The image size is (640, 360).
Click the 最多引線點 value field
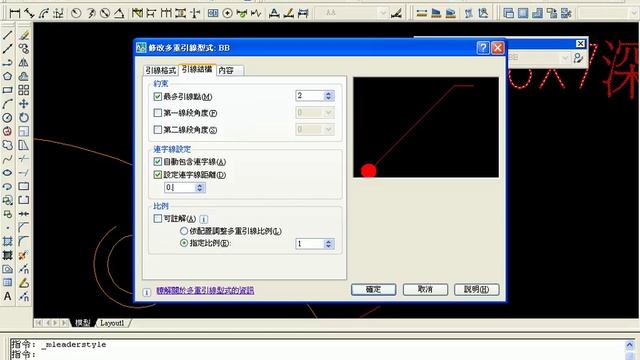[x=310, y=96]
